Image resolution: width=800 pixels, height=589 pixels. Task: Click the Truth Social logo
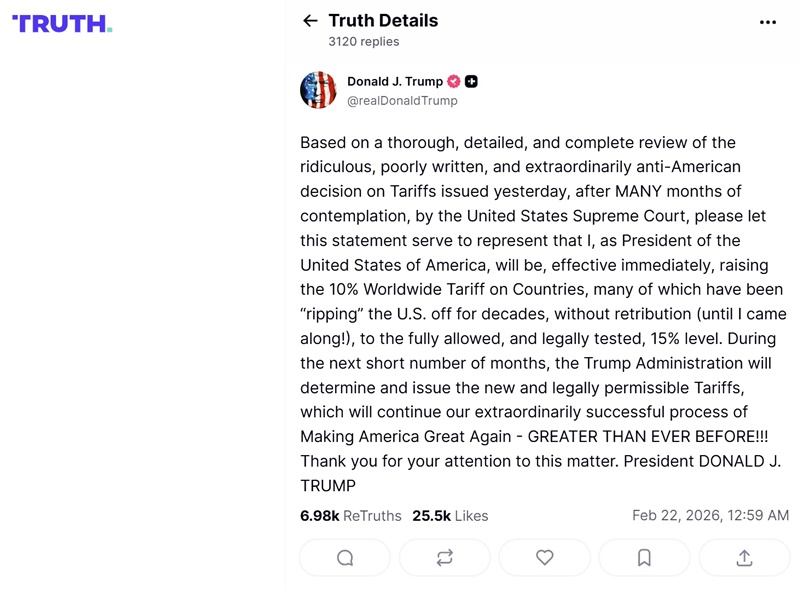pyautogui.click(x=62, y=23)
